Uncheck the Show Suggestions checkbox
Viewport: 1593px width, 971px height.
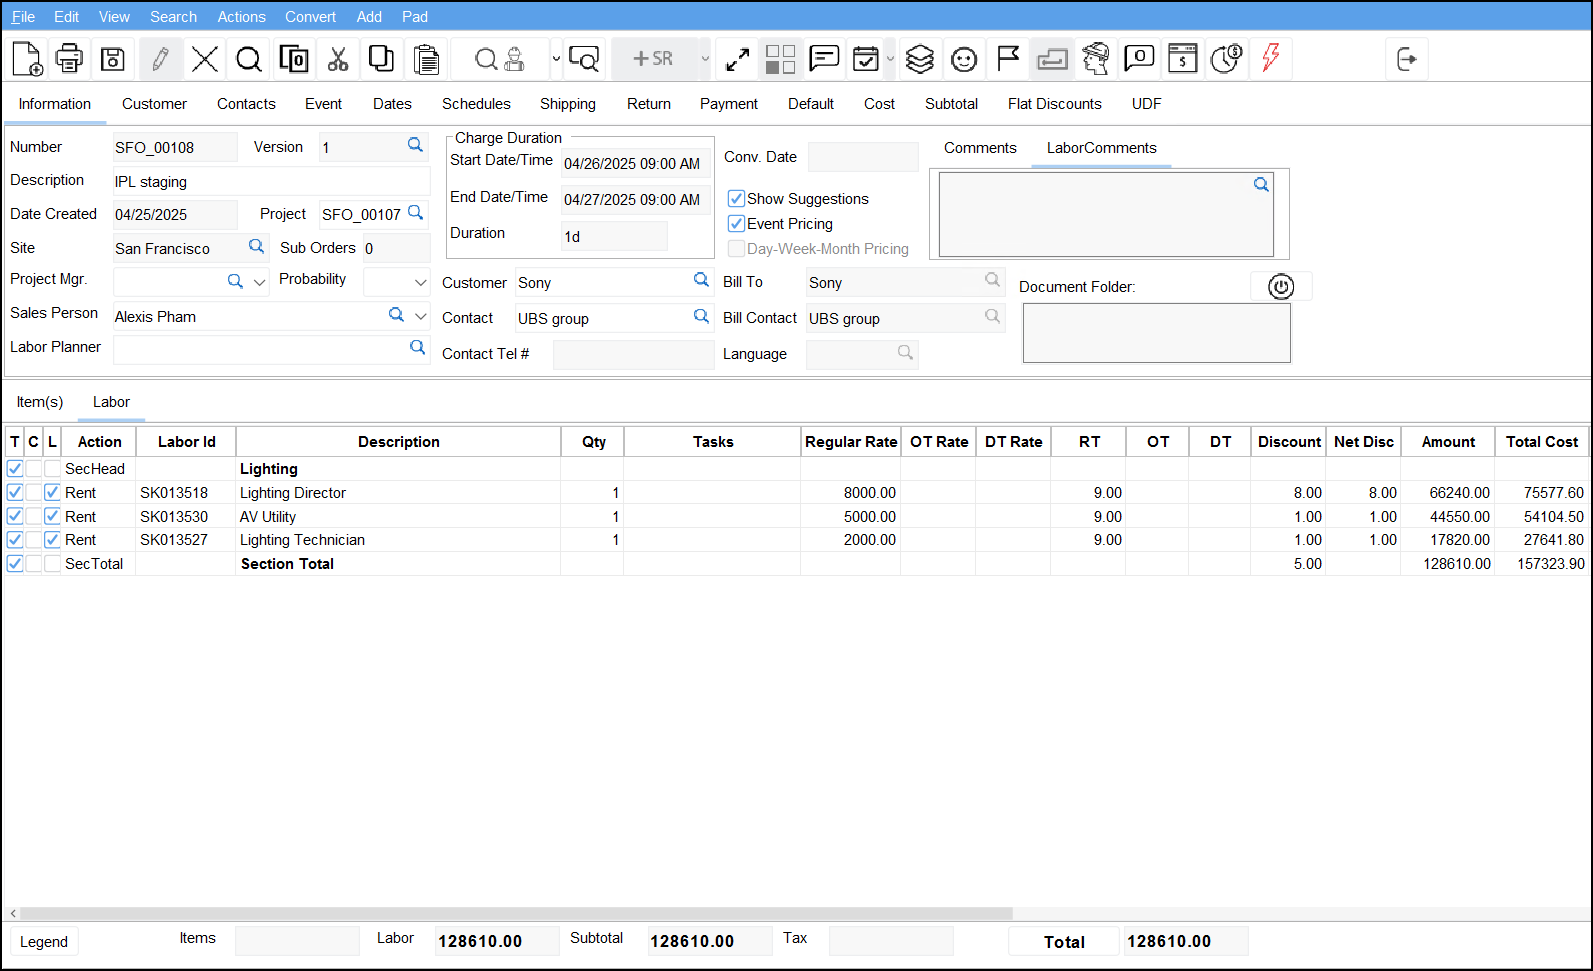point(736,199)
